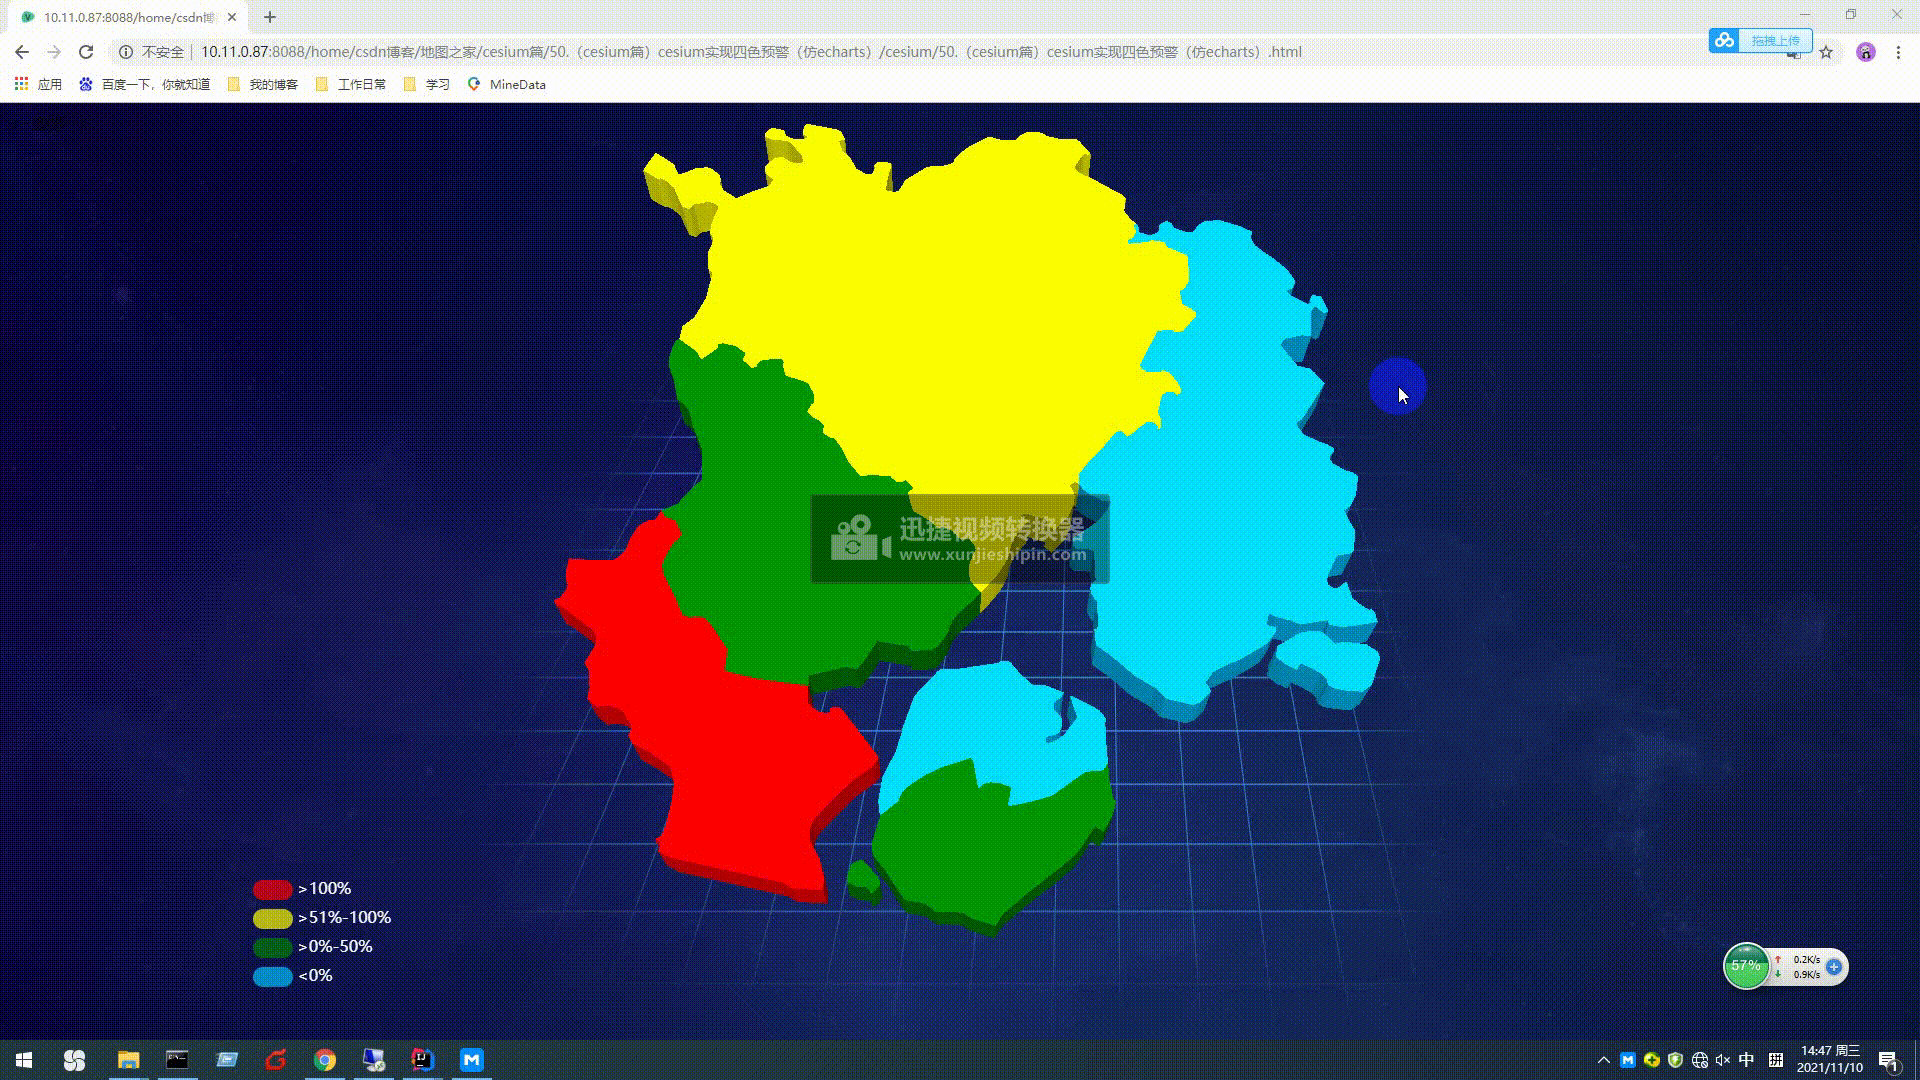Open the apps shortcut in bookmarks bar

pyautogui.click(x=38, y=84)
